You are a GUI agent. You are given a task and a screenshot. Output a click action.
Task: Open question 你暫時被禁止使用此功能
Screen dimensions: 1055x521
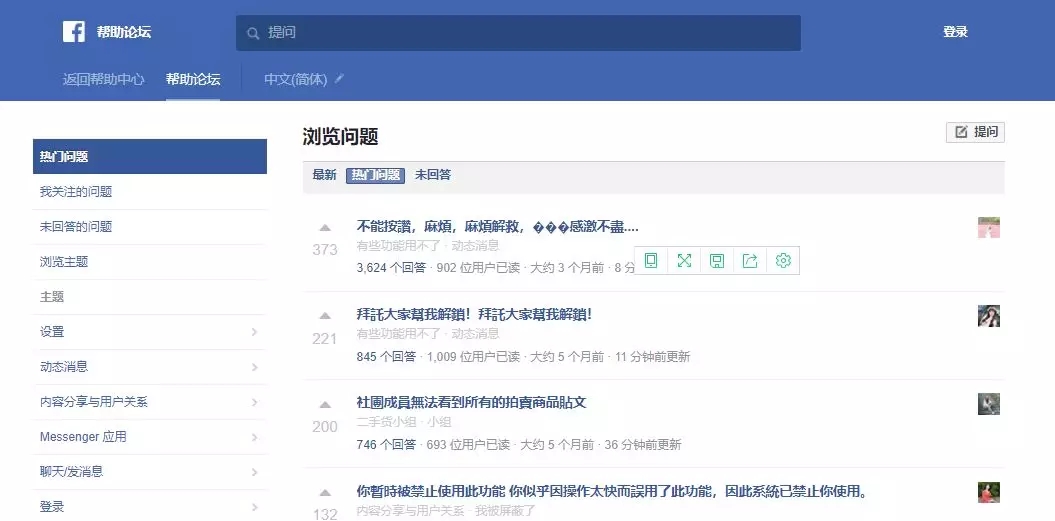tap(612, 491)
